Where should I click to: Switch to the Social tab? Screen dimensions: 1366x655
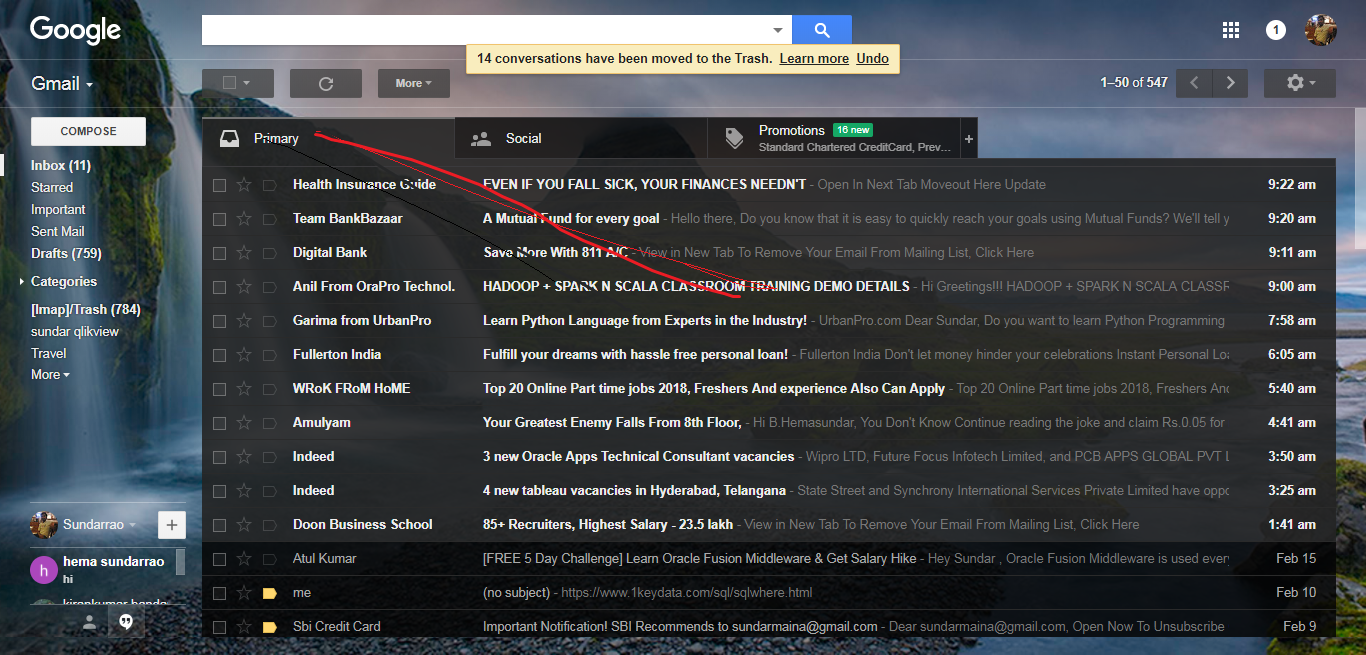pyautogui.click(x=523, y=139)
